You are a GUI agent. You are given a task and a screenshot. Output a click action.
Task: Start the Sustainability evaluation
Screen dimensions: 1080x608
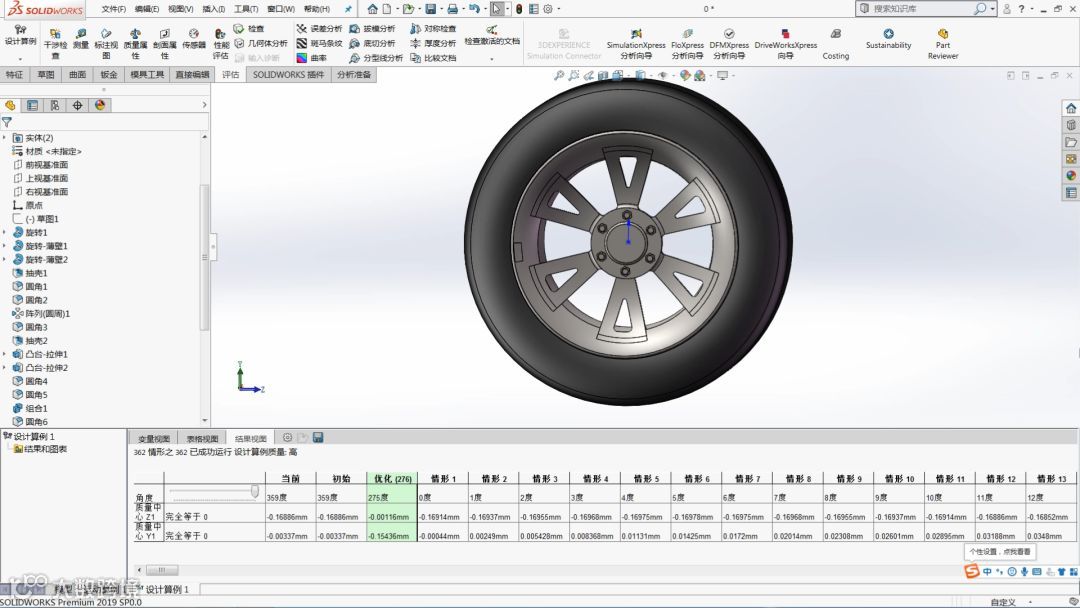888,38
